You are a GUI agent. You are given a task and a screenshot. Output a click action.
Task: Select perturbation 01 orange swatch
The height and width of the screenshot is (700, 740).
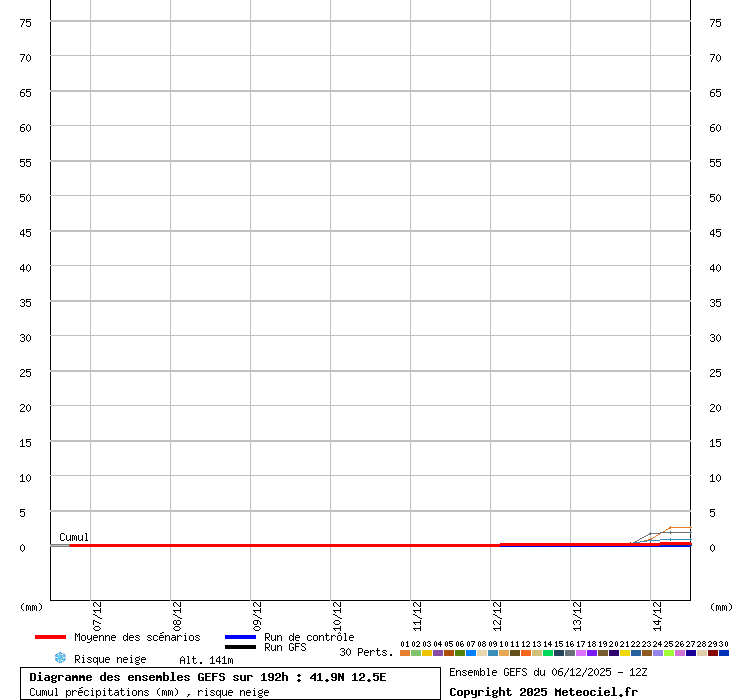click(404, 653)
